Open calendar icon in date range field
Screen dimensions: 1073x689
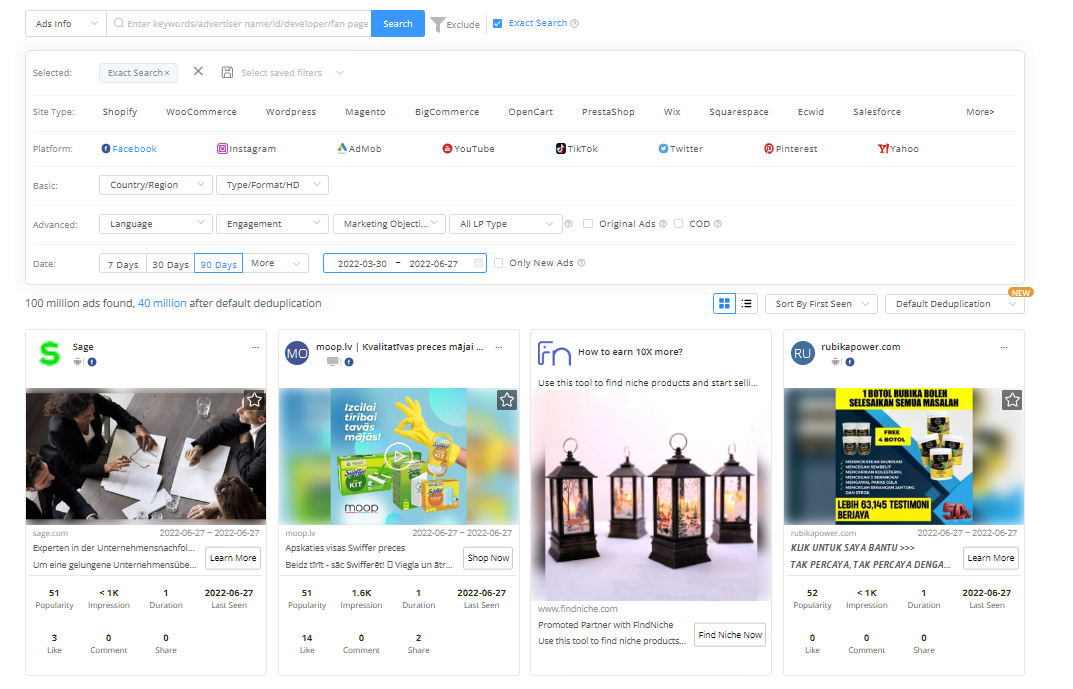pos(478,263)
